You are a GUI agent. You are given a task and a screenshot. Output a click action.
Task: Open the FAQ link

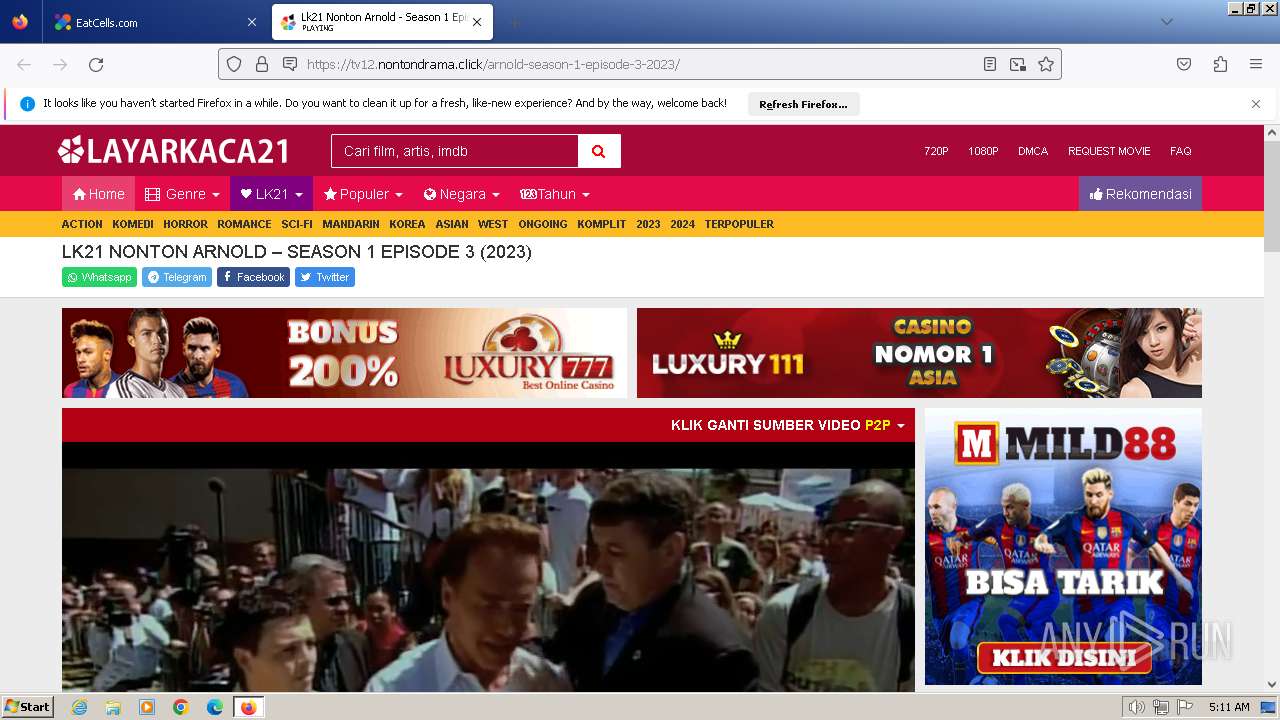click(1181, 151)
